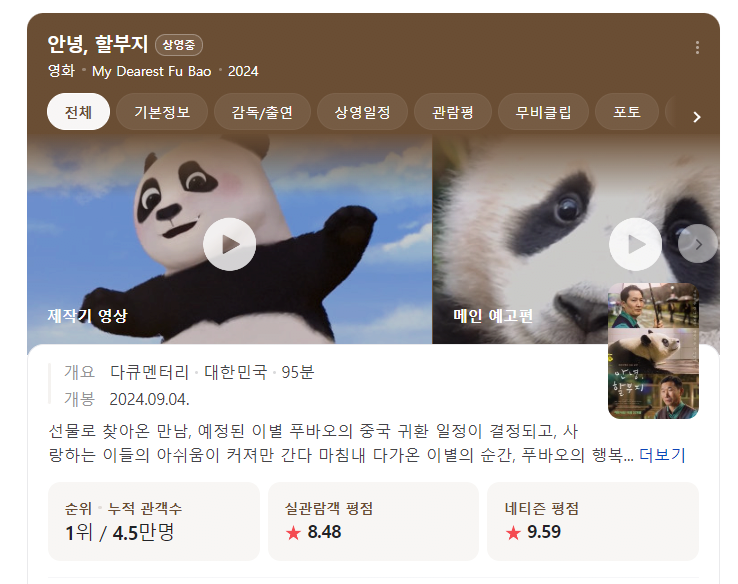Open the 실관람객 평점 8.48 card

373,521
